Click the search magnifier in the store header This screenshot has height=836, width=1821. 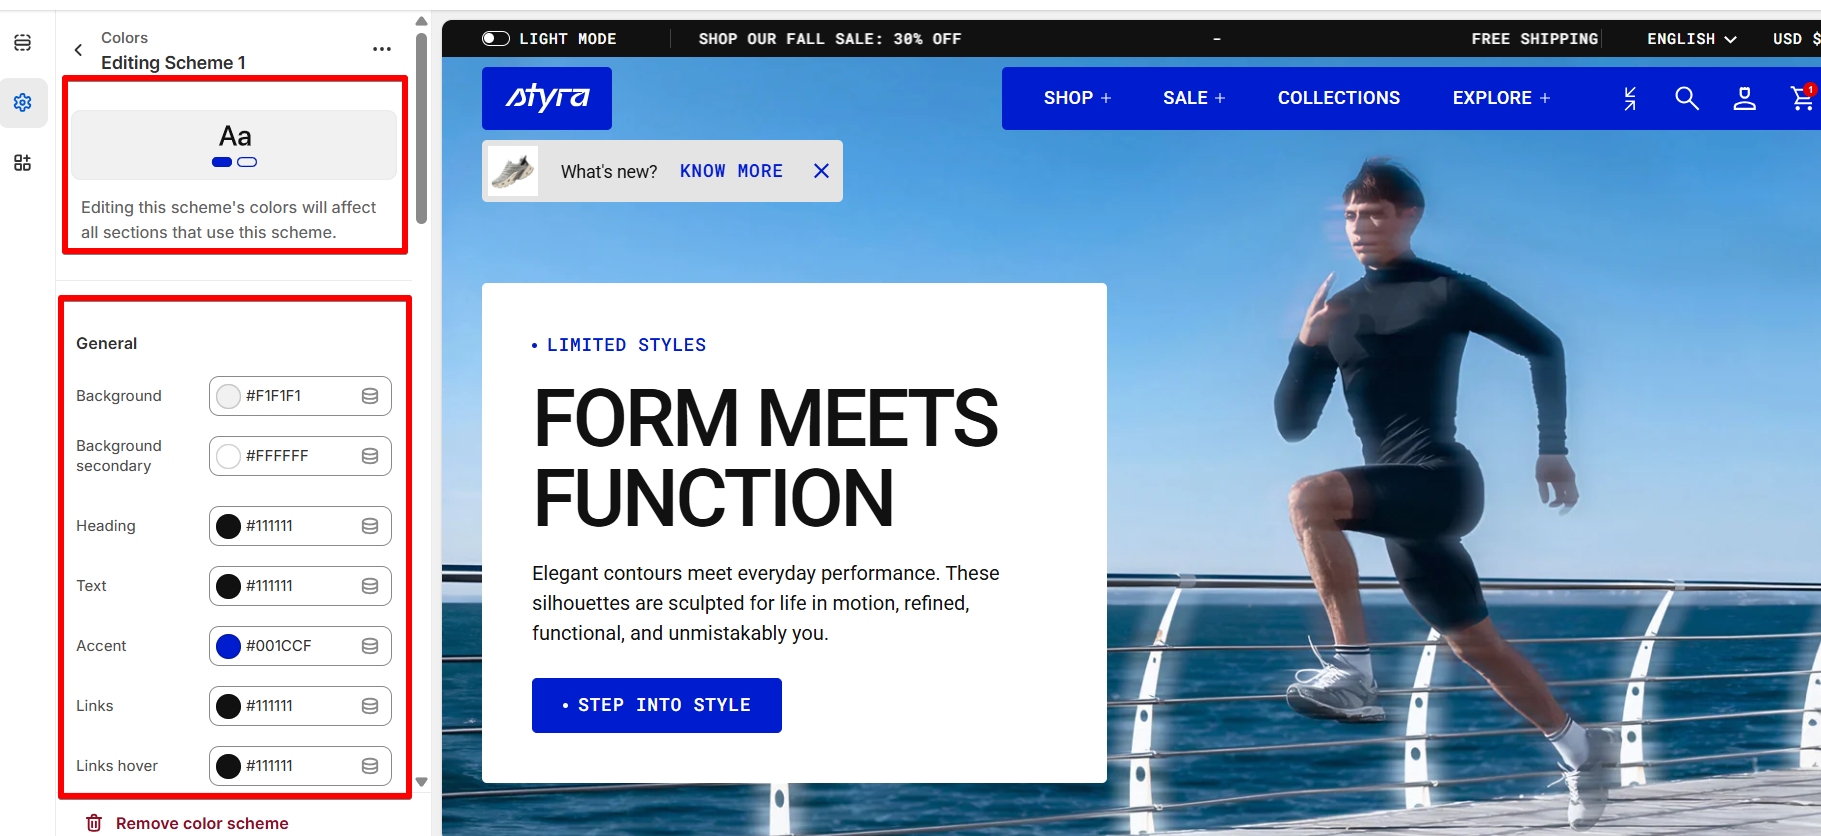coord(1687,98)
